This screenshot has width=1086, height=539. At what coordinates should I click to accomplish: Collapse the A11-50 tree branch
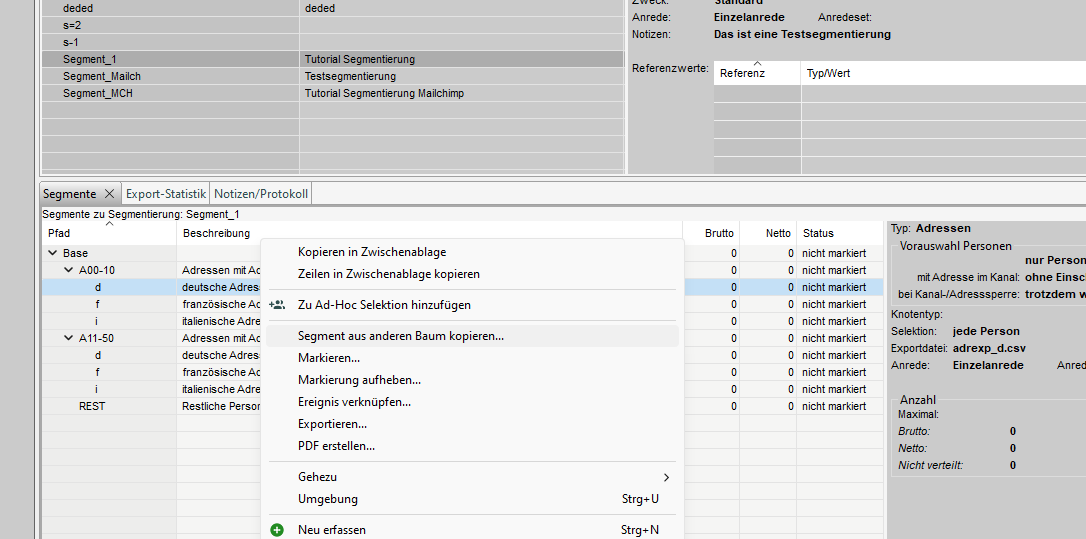coord(68,339)
